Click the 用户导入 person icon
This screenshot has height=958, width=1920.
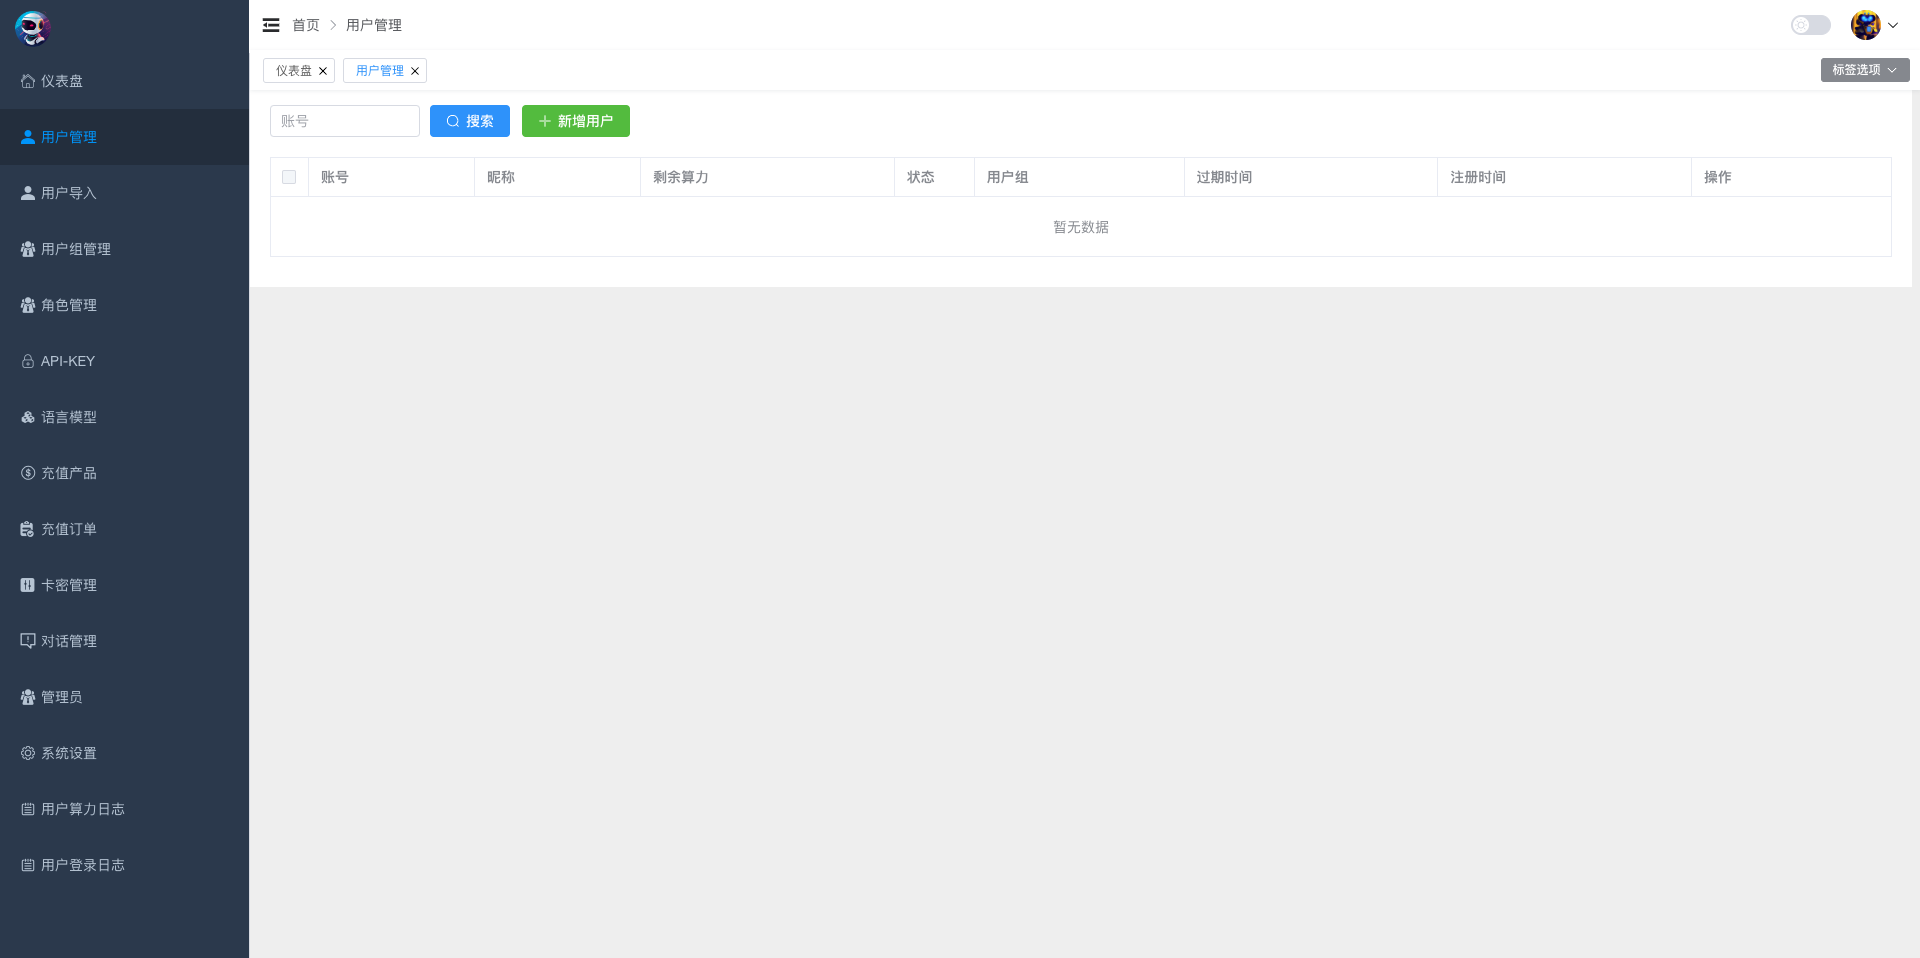pyautogui.click(x=28, y=193)
